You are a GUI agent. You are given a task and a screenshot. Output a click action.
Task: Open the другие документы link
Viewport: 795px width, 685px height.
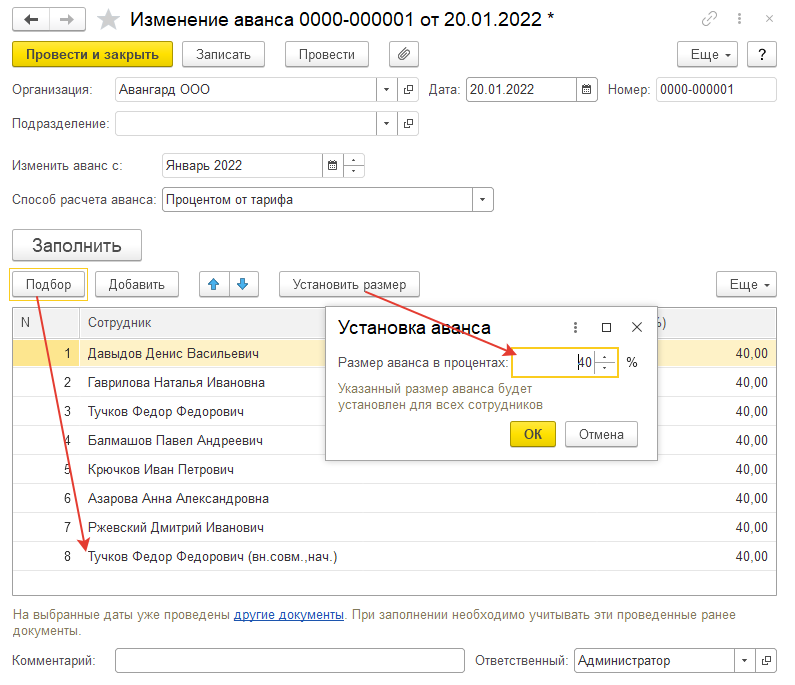(x=288, y=615)
